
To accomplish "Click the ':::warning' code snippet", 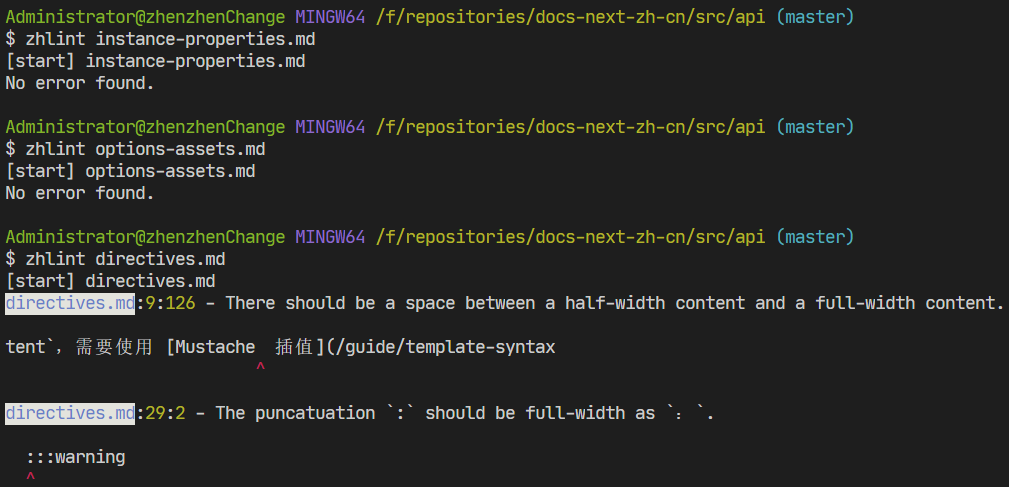I will 76,457.
